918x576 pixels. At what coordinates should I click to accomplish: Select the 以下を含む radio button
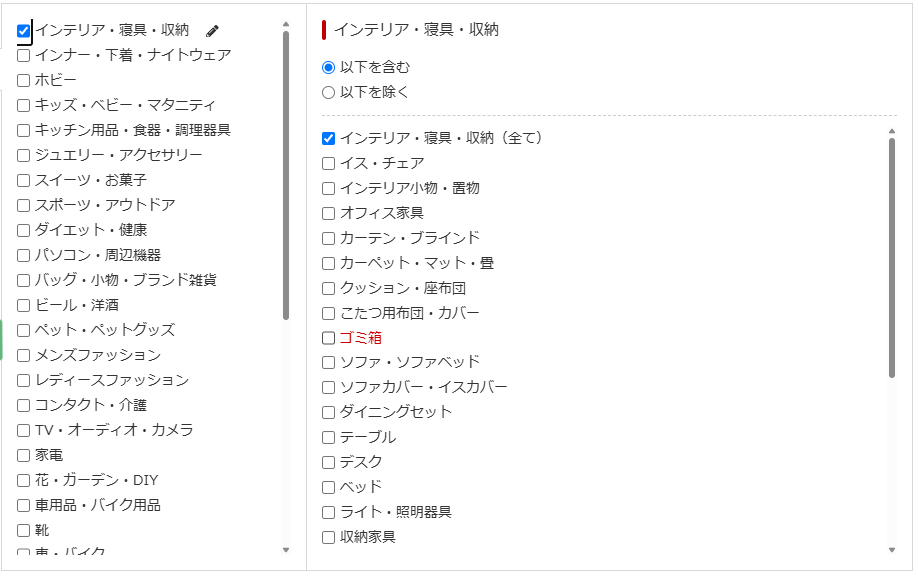click(x=329, y=67)
